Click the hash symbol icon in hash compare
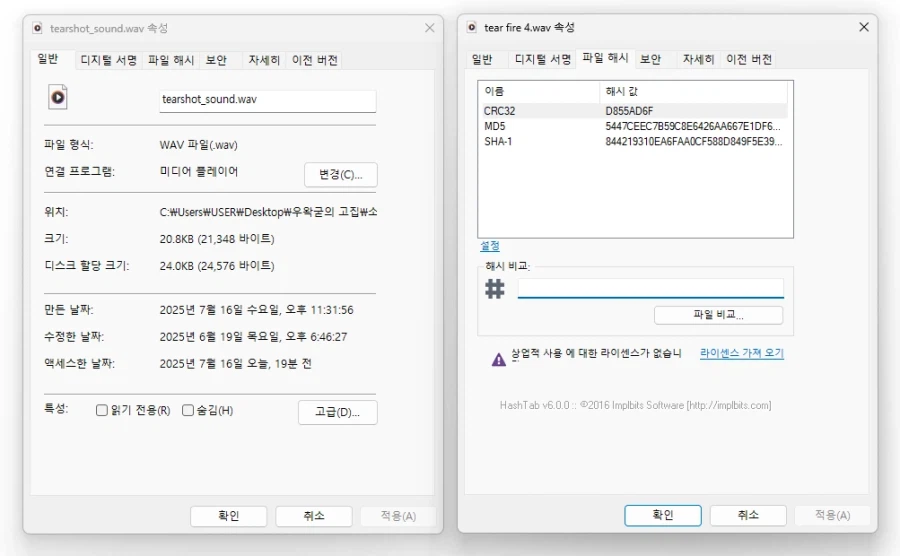 pos(495,289)
